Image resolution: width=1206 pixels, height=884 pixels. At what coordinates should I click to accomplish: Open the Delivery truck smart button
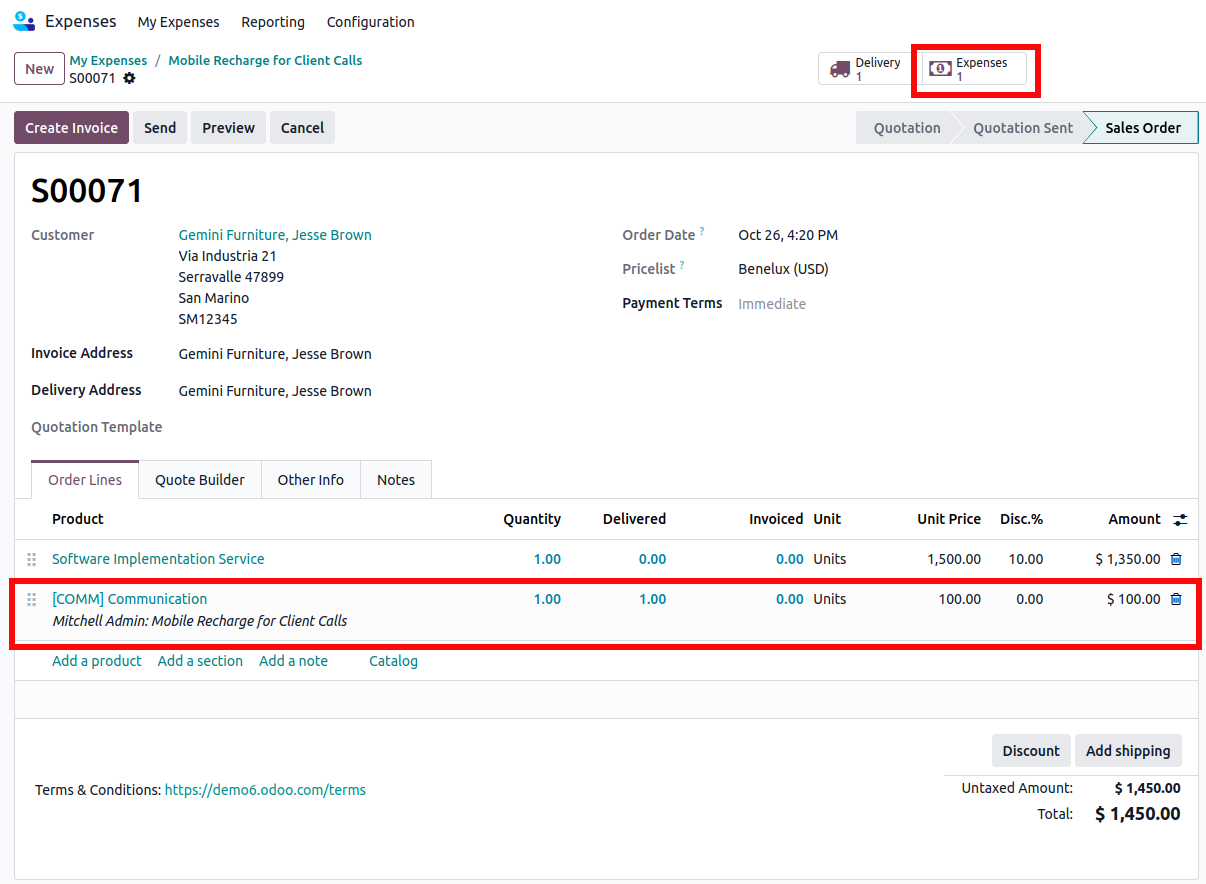click(865, 69)
